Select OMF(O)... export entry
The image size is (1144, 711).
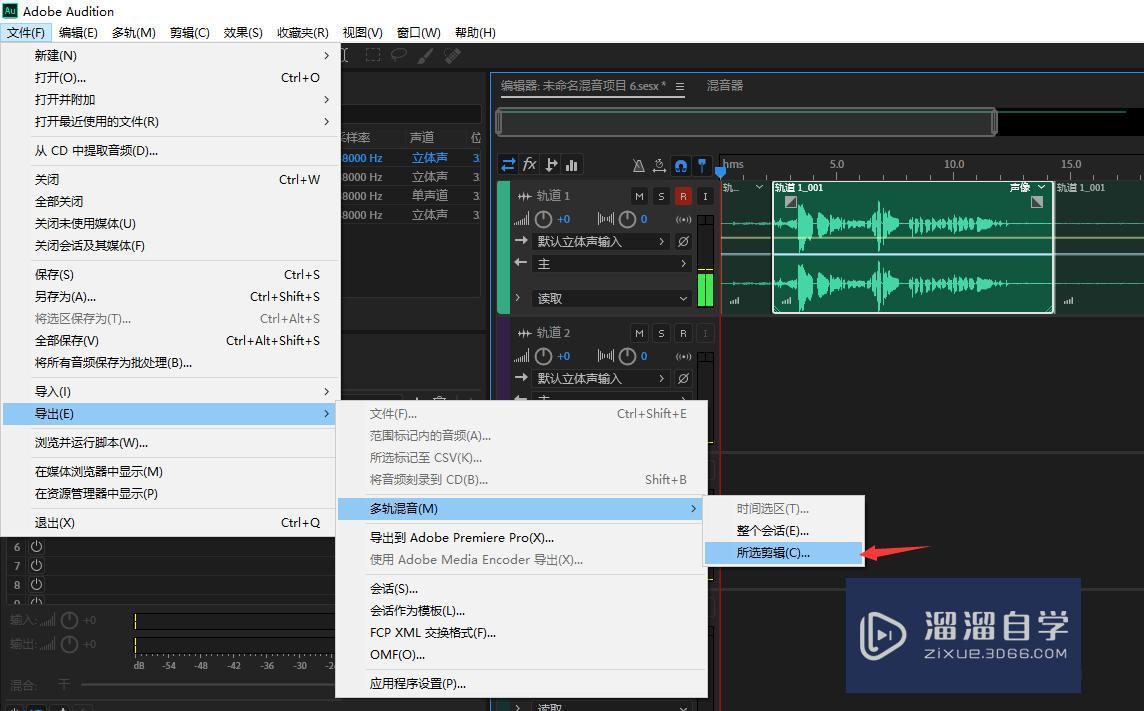click(521, 654)
